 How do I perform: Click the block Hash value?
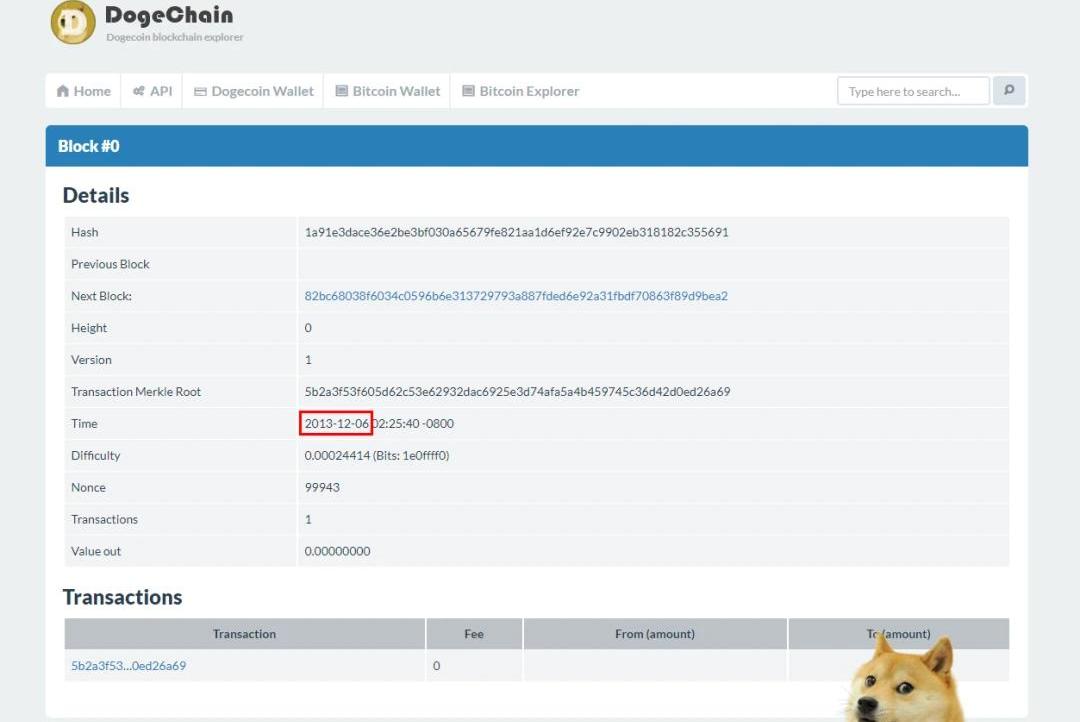(x=516, y=232)
